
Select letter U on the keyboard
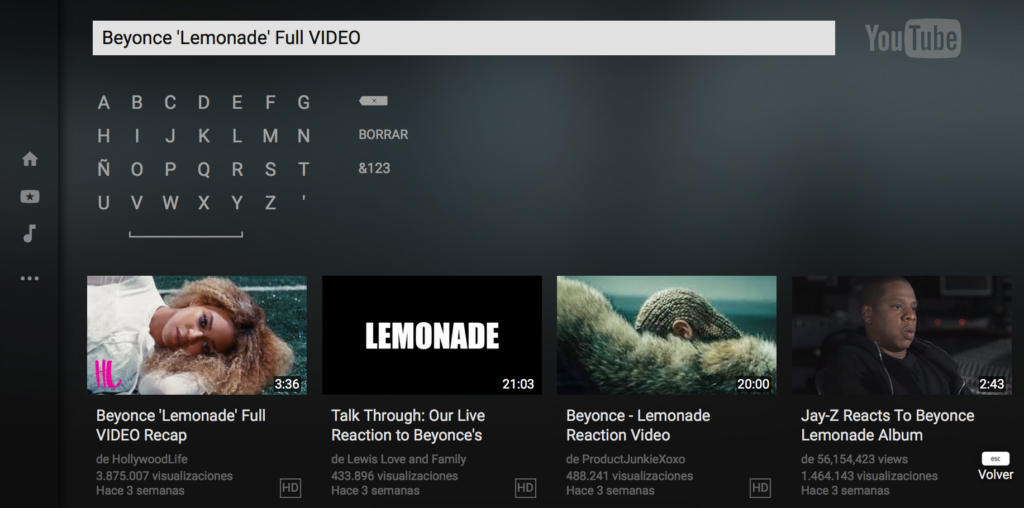(103, 203)
